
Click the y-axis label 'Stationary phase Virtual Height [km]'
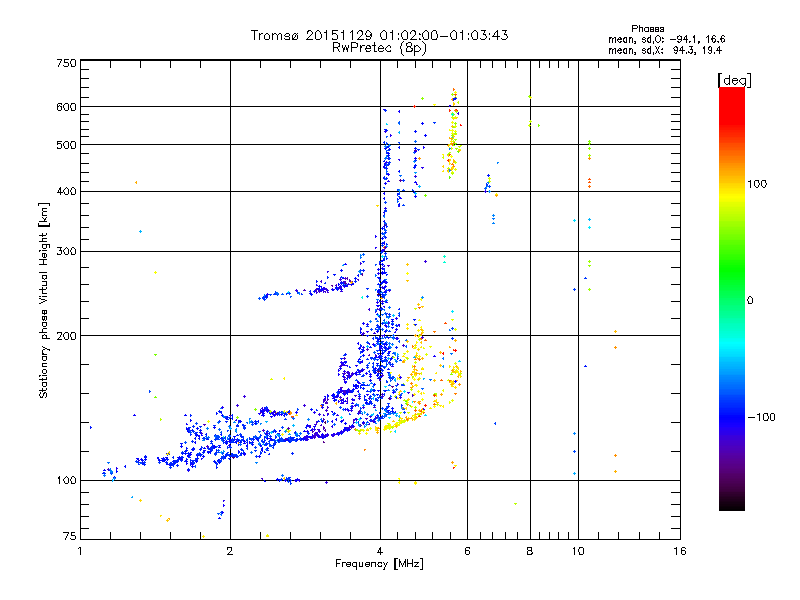click(x=43, y=301)
